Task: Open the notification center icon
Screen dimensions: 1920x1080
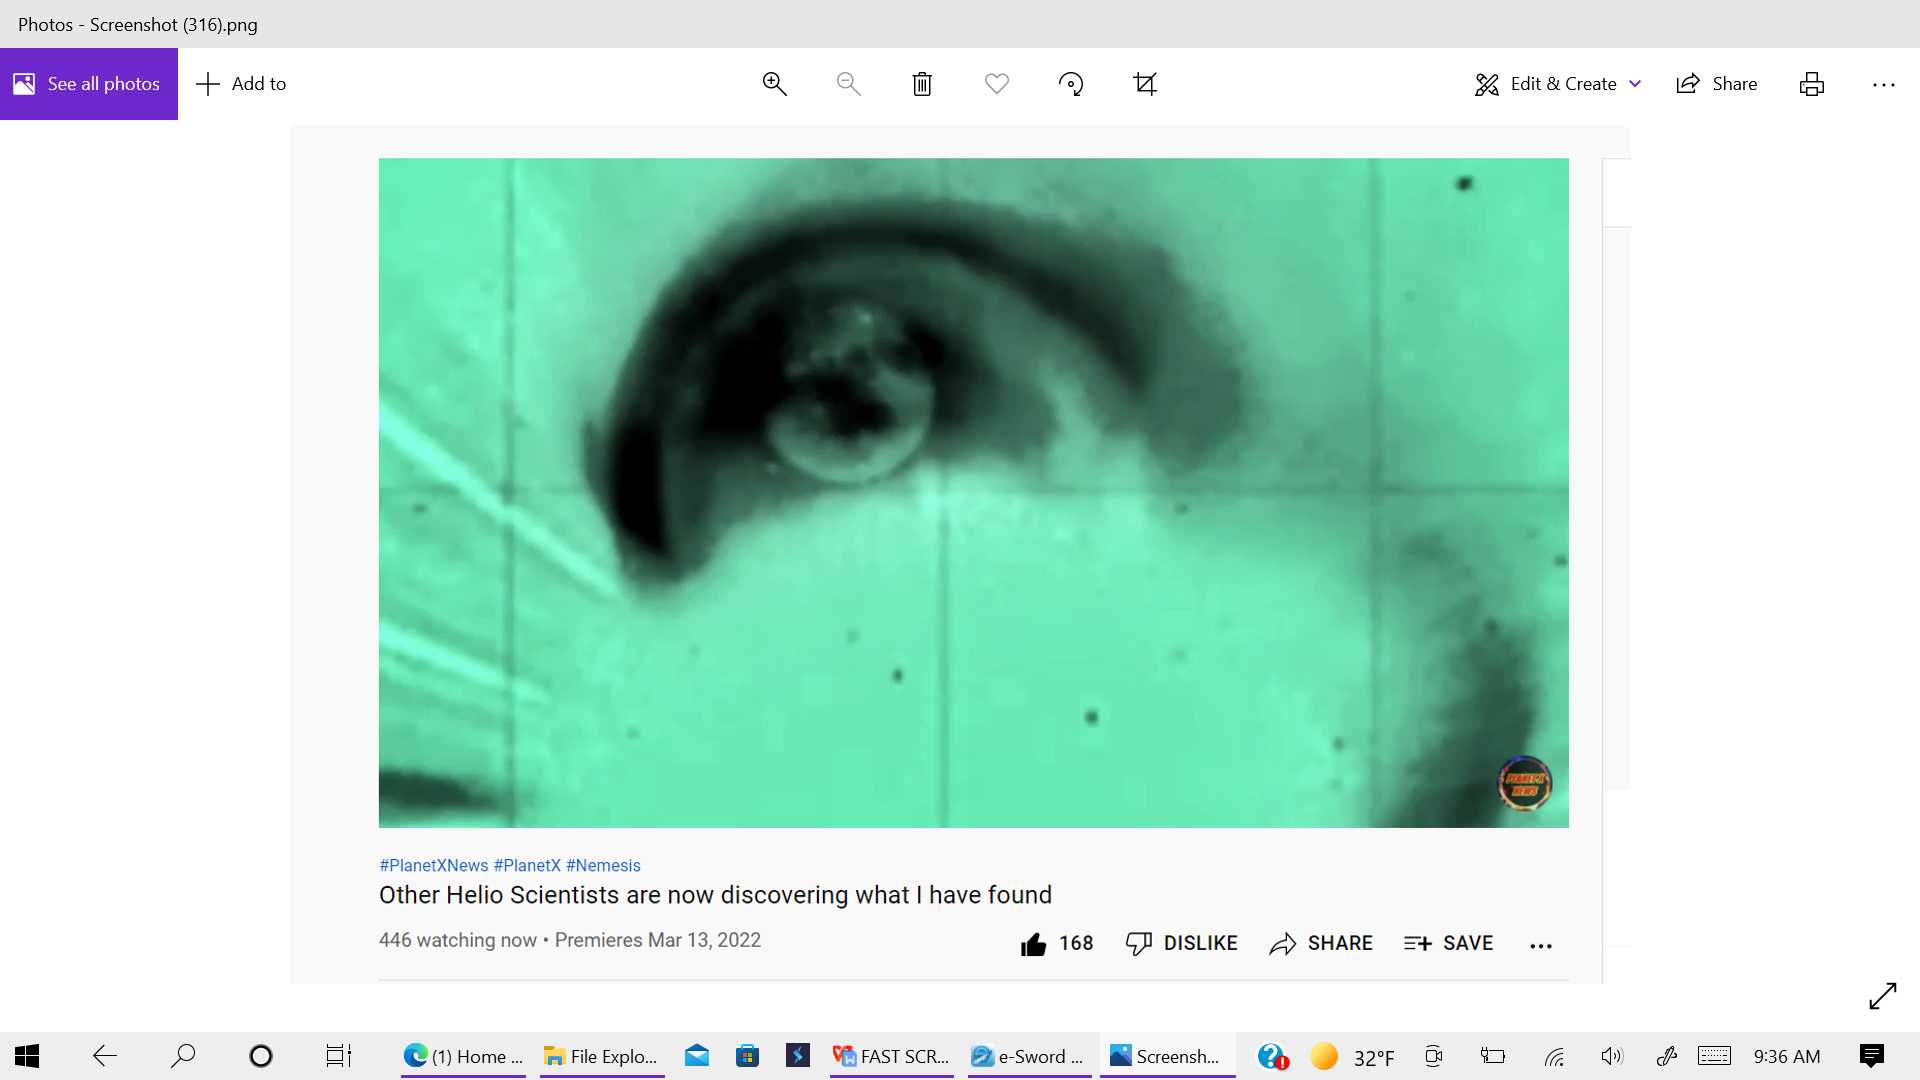Action: click(1872, 1056)
